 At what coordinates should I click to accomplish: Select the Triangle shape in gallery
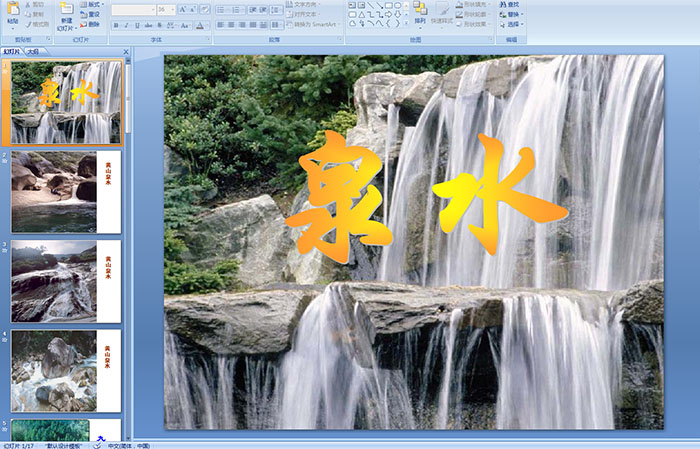[361, 14]
